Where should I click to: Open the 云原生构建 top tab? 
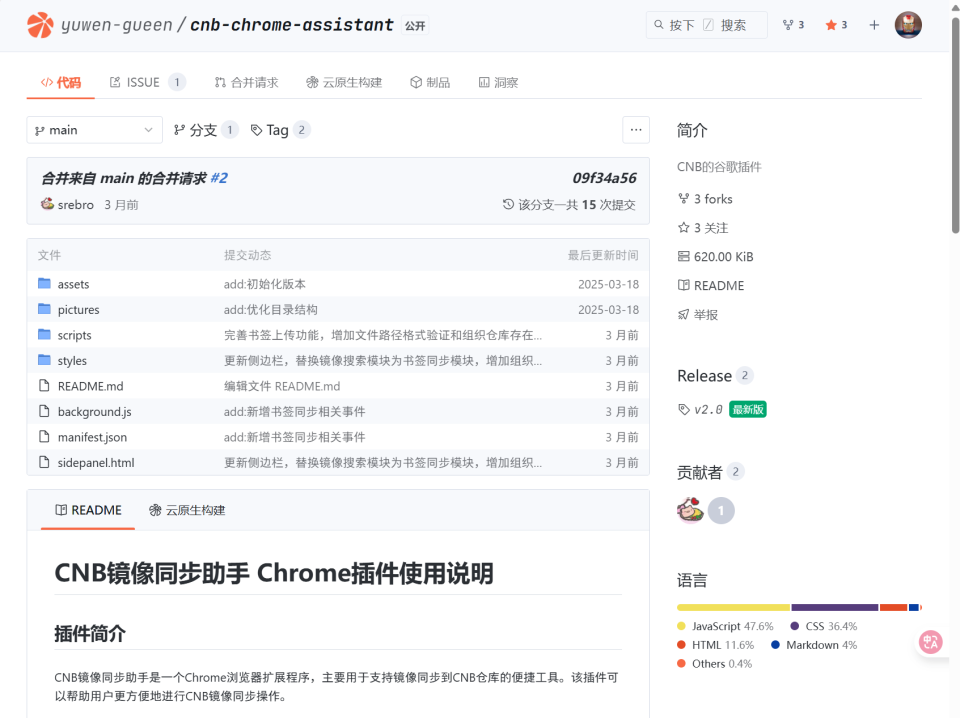pyautogui.click(x=343, y=82)
